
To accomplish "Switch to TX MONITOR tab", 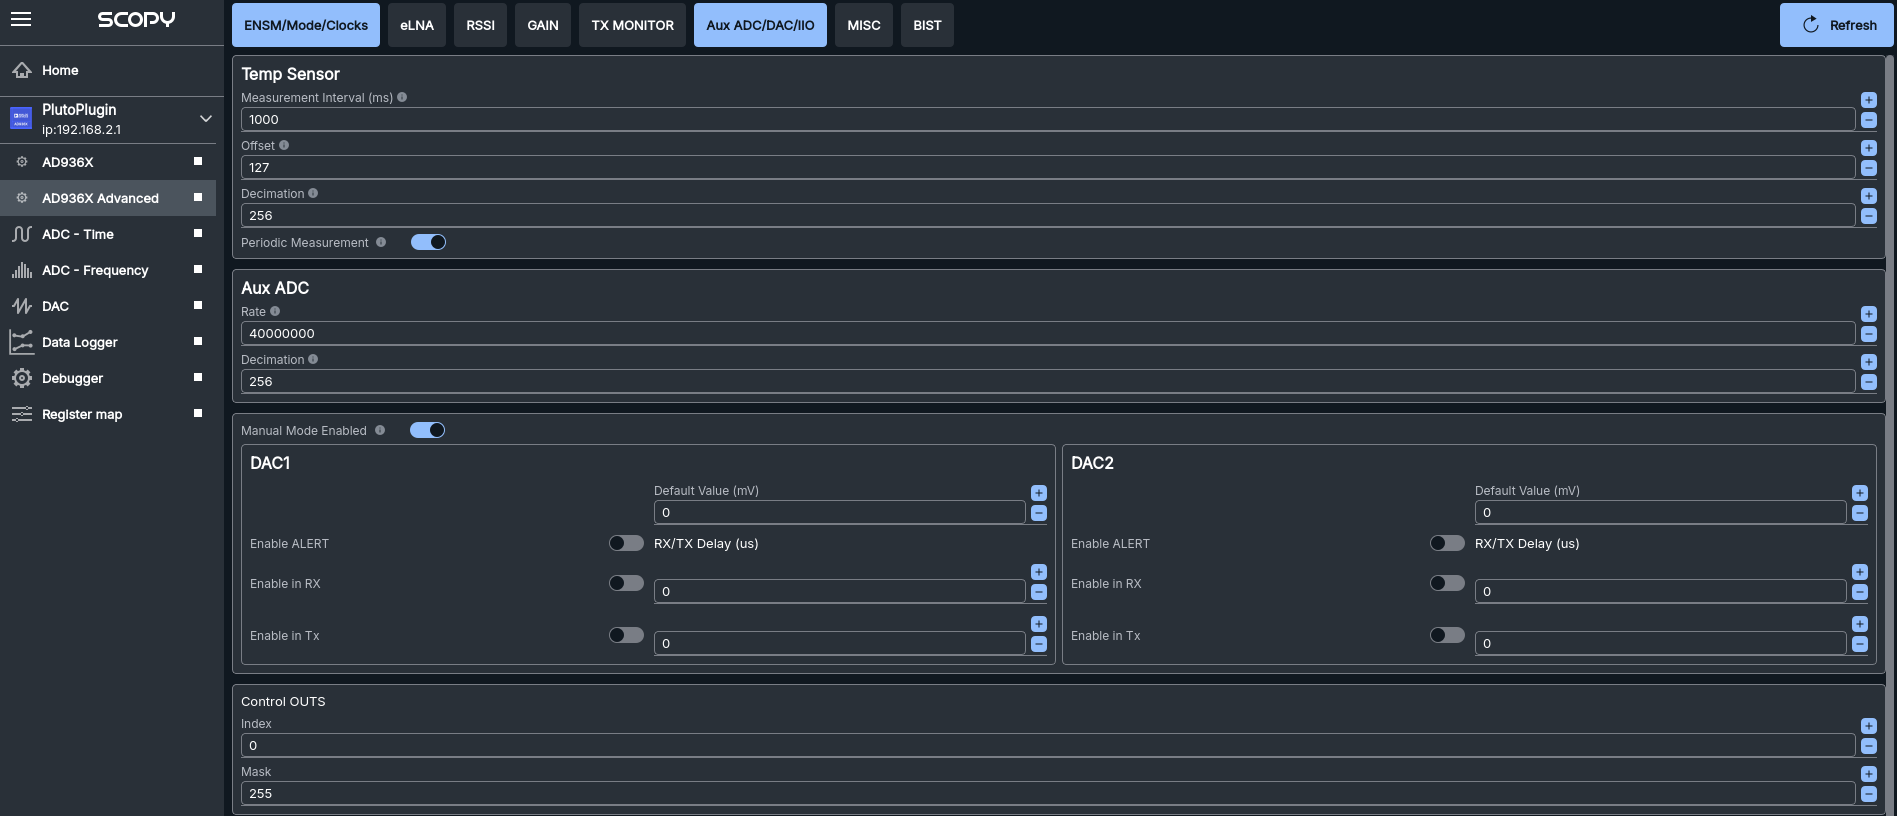I will (x=632, y=25).
